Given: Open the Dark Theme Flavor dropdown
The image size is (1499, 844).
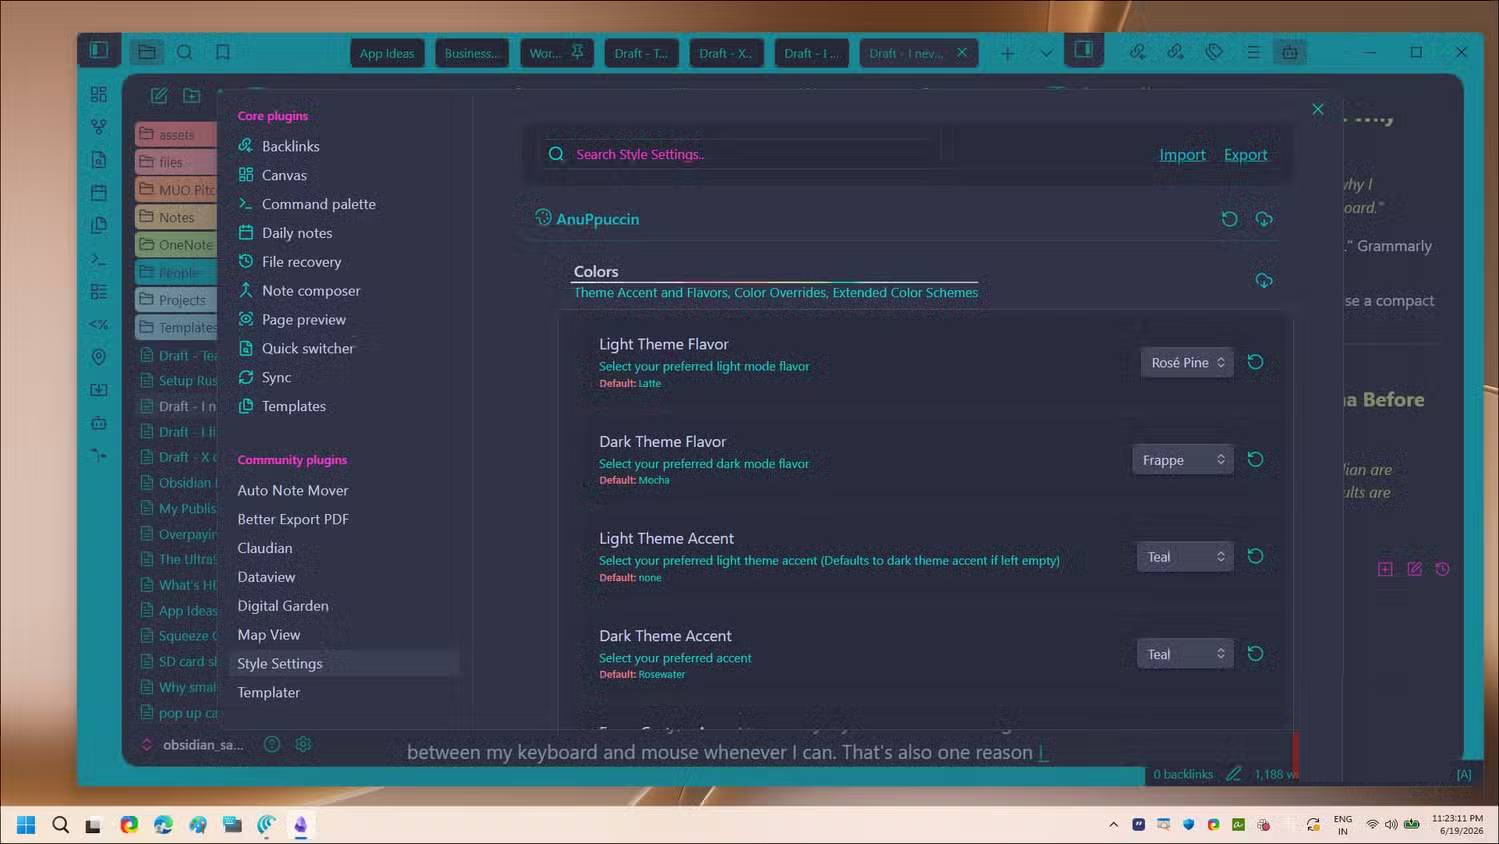Looking at the screenshot, I should 1182,459.
